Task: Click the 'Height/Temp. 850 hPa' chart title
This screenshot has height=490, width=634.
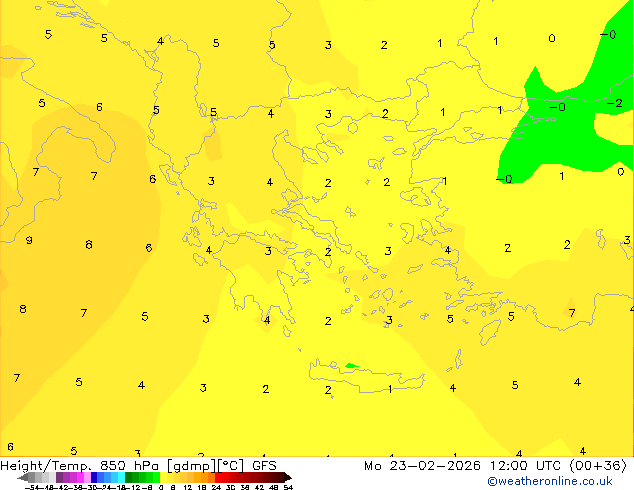Action: [79, 466]
